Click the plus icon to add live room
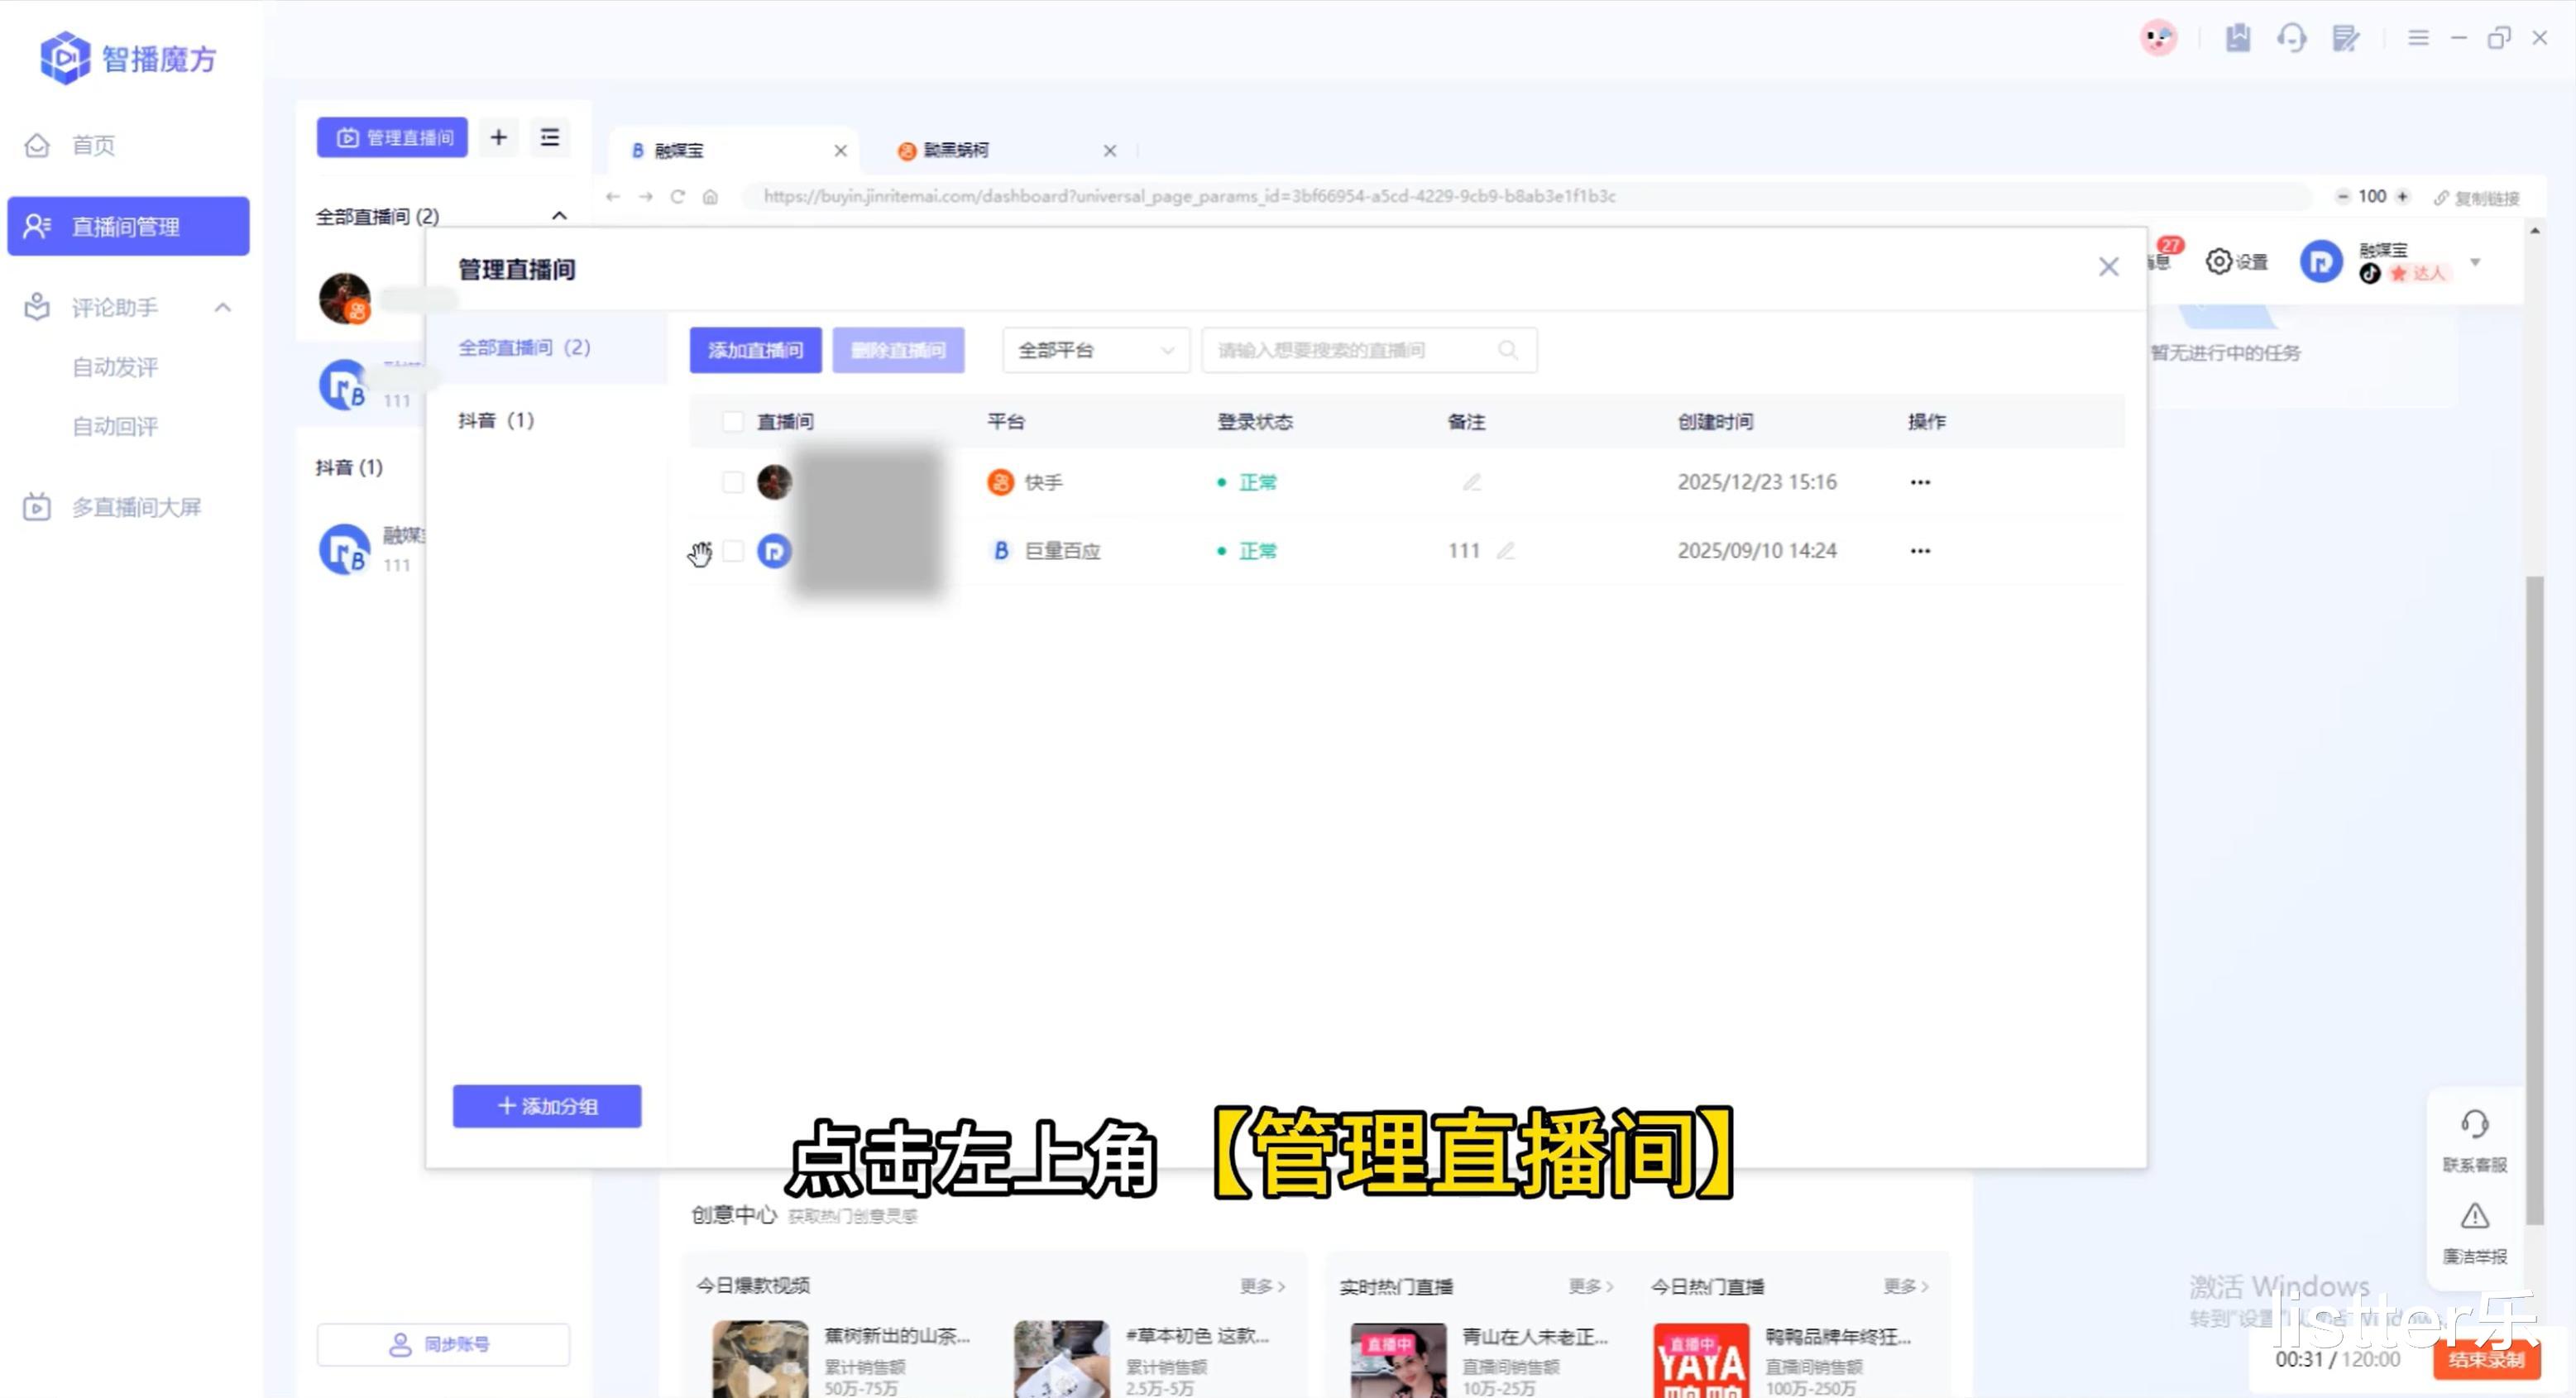This screenshot has height=1398, width=2576. click(498, 137)
